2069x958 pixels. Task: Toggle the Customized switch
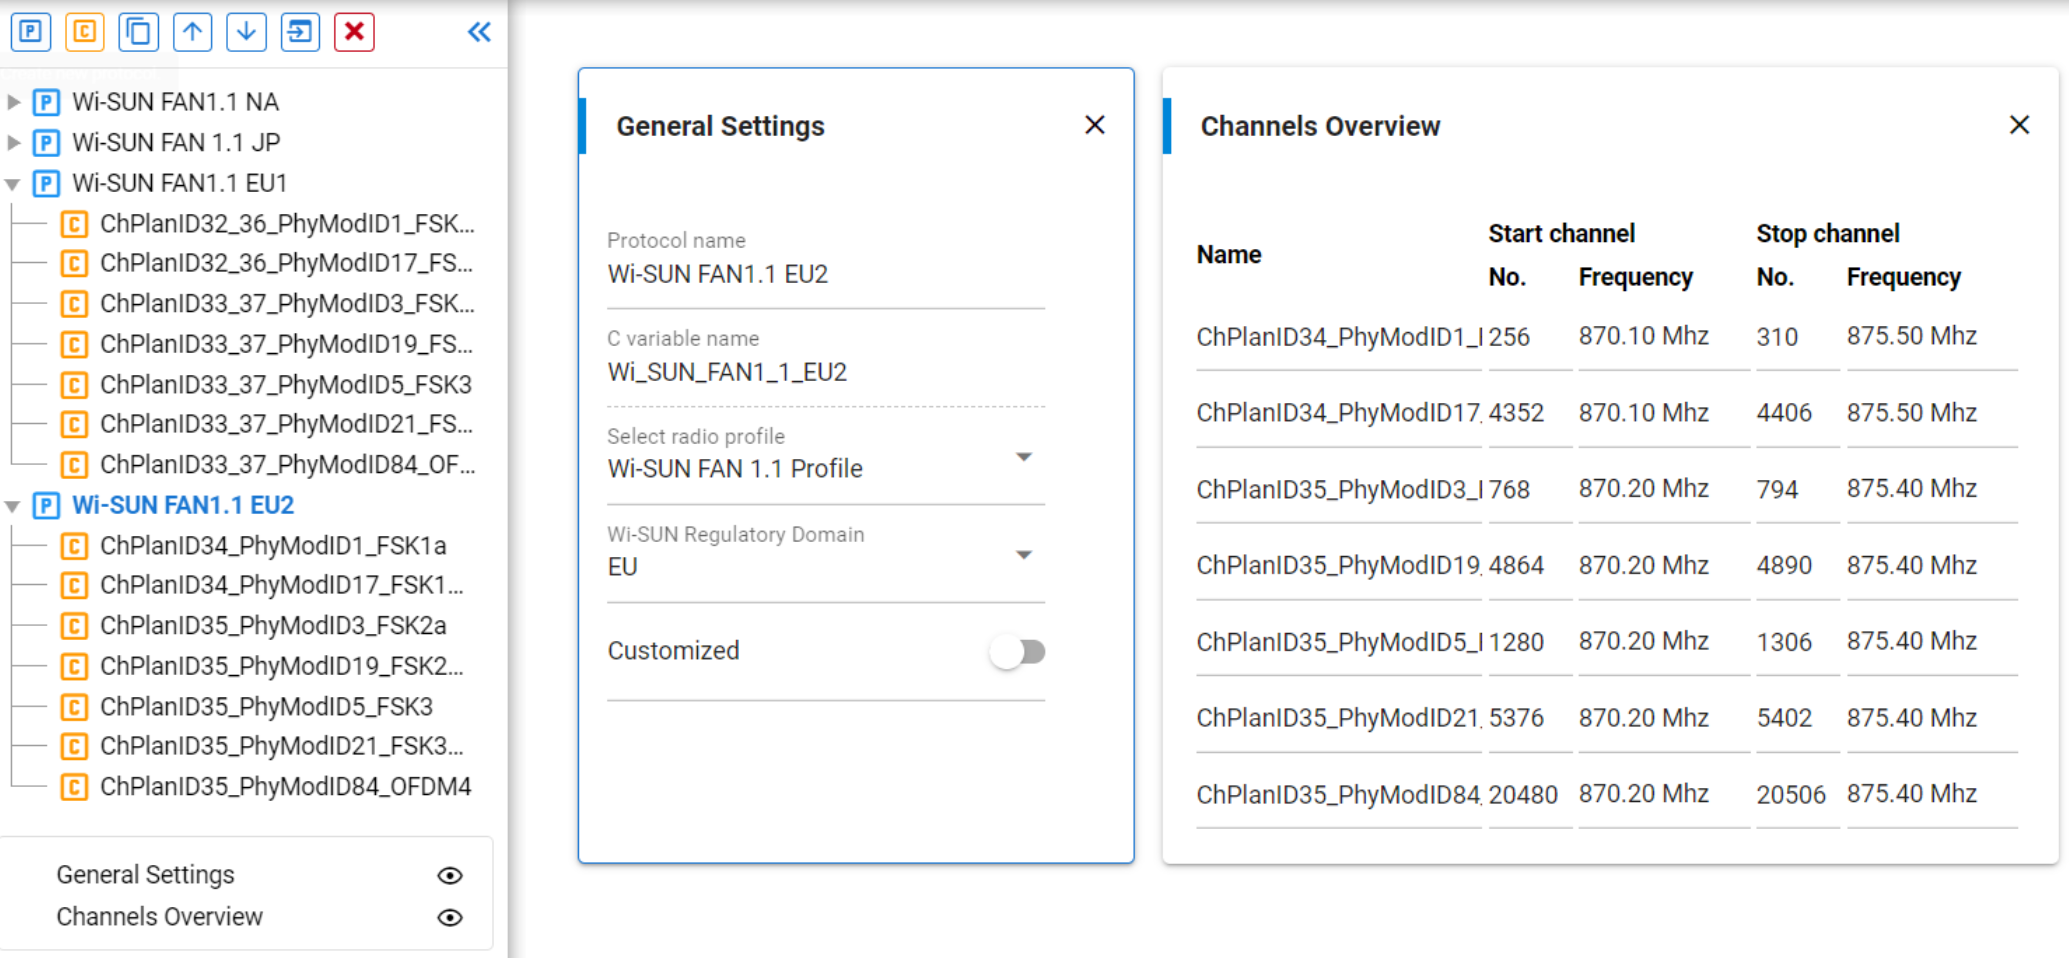point(1018,652)
